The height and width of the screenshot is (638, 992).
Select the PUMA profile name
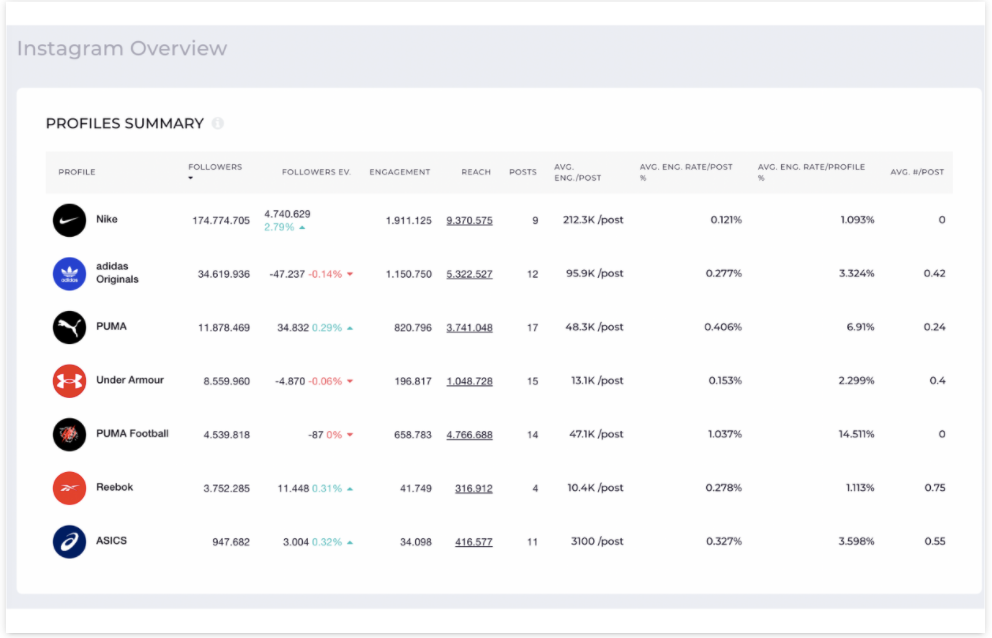click(111, 326)
